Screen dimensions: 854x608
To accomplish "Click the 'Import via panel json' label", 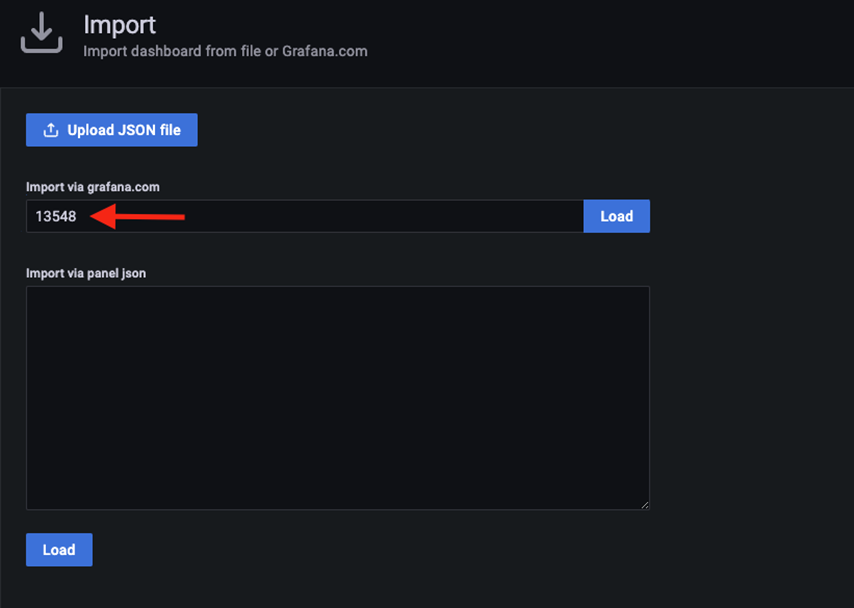I will click(86, 273).
